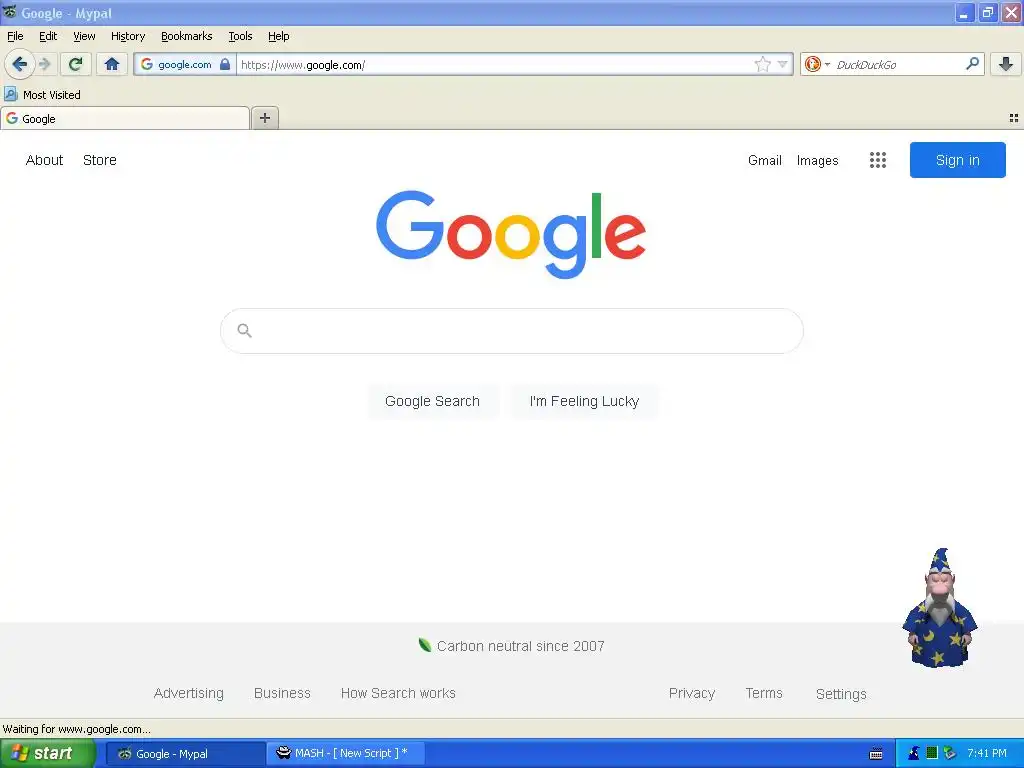Go forward using the forward arrow
Viewport: 1024px width, 768px height.
45,64
